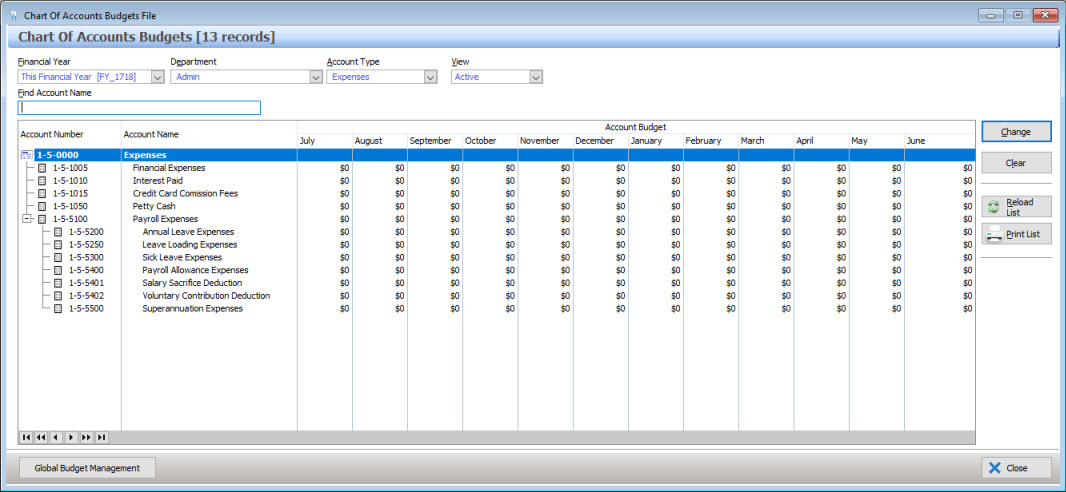Screen dimensions: 1066x492
Task: Click the Find Account Name field
Action: tap(139, 108)
